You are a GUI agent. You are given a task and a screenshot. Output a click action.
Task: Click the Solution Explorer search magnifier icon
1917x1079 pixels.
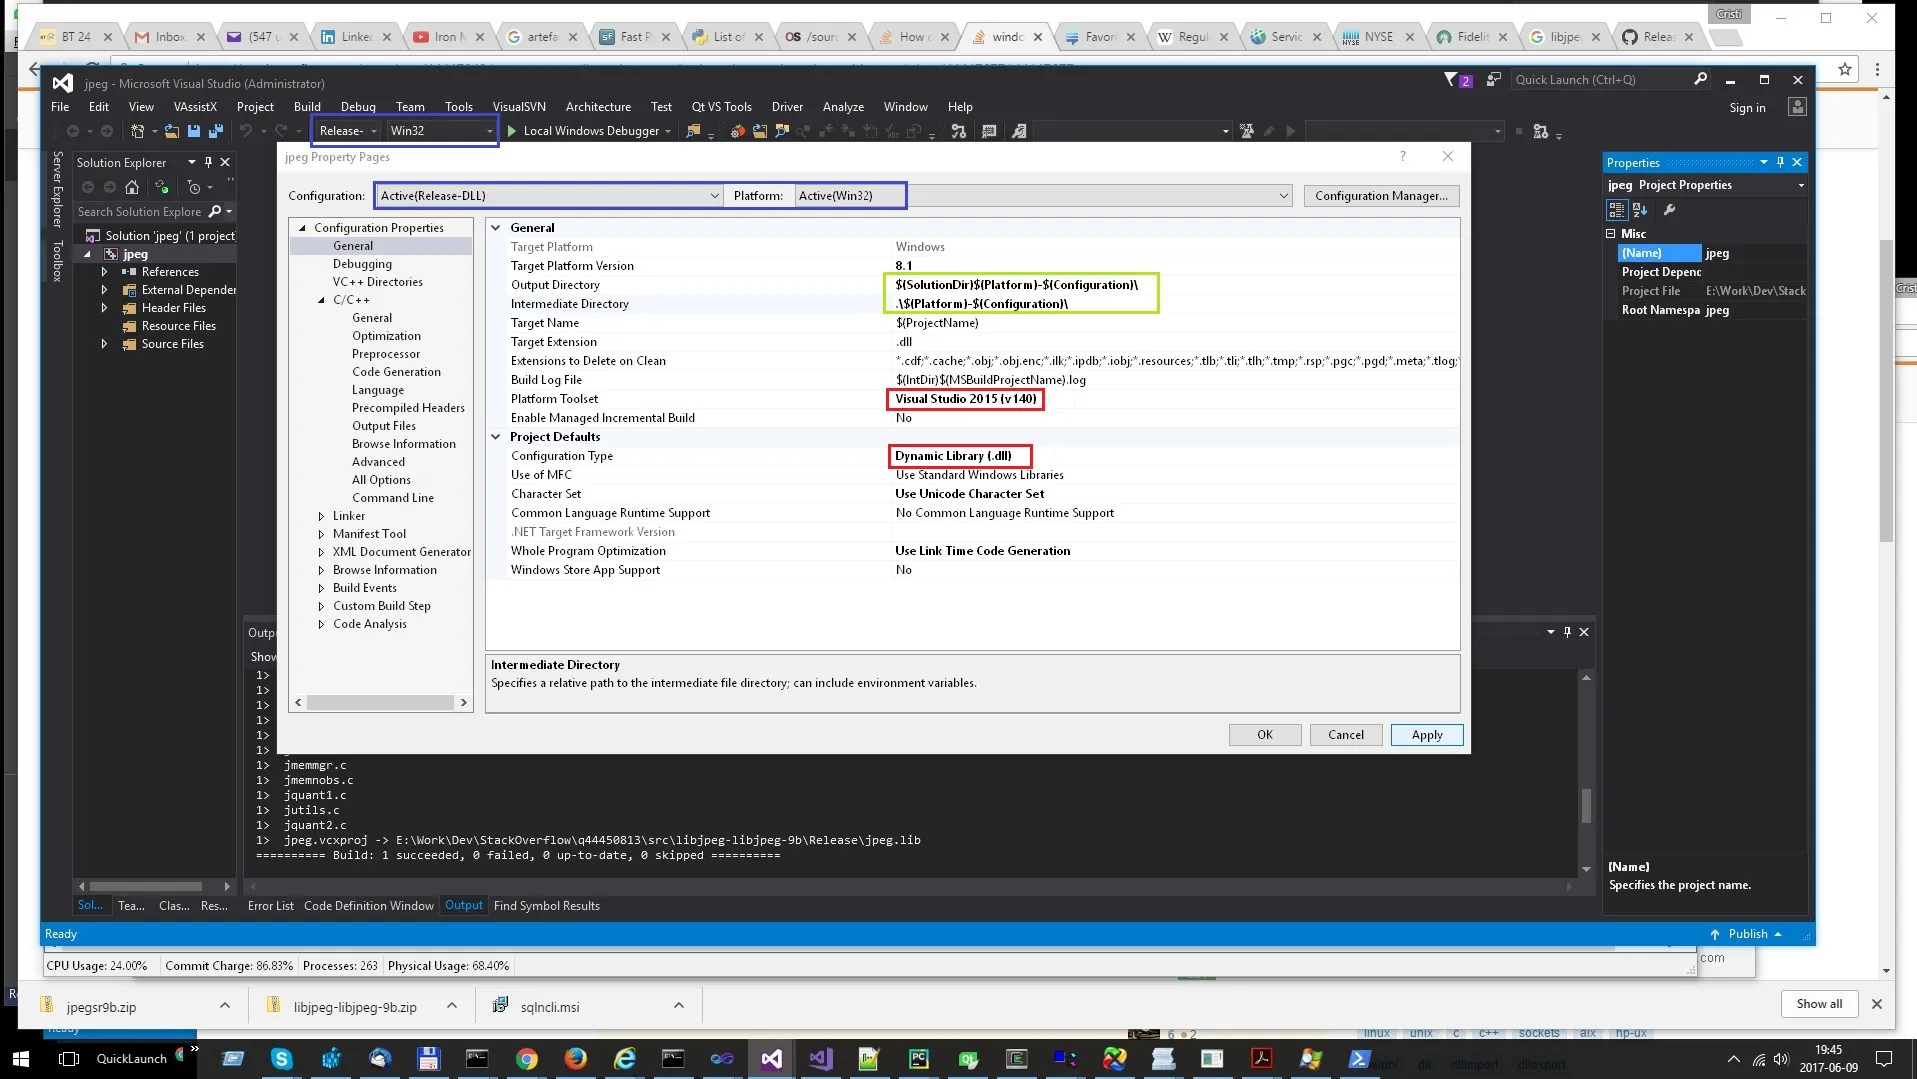point(214,212)
